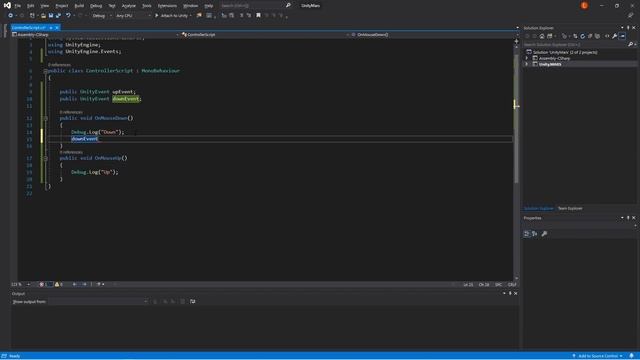
Task: Close the Properties panel
Action: pyautogui.click(x=634, y=218)
